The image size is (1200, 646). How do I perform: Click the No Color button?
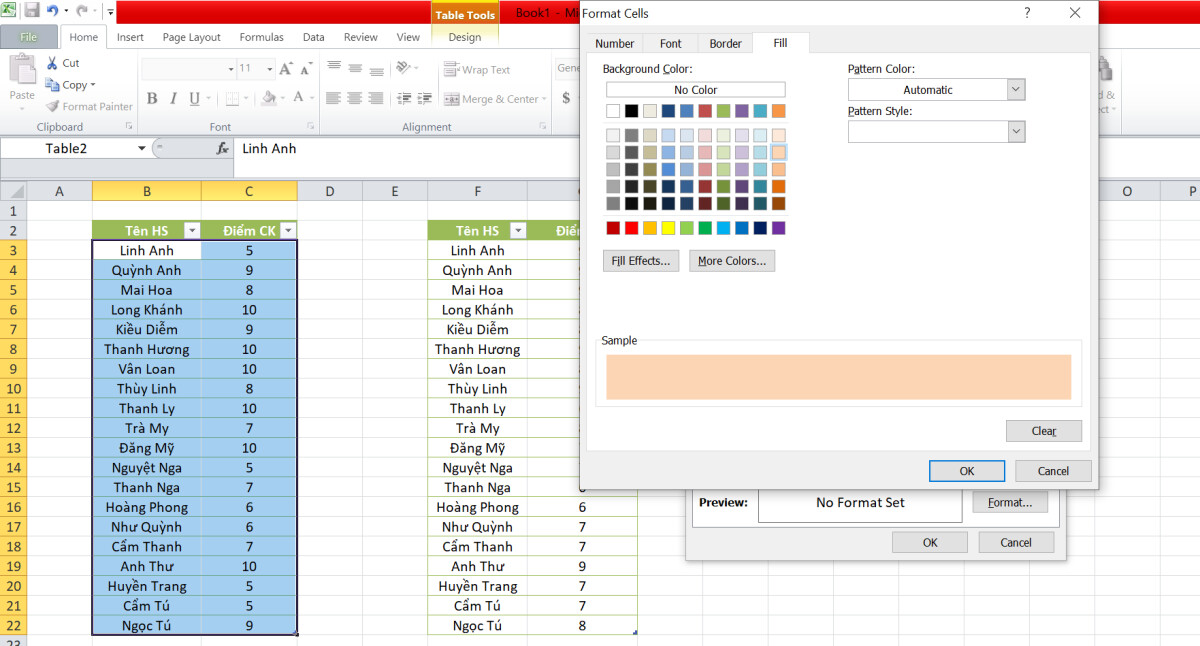695,89
